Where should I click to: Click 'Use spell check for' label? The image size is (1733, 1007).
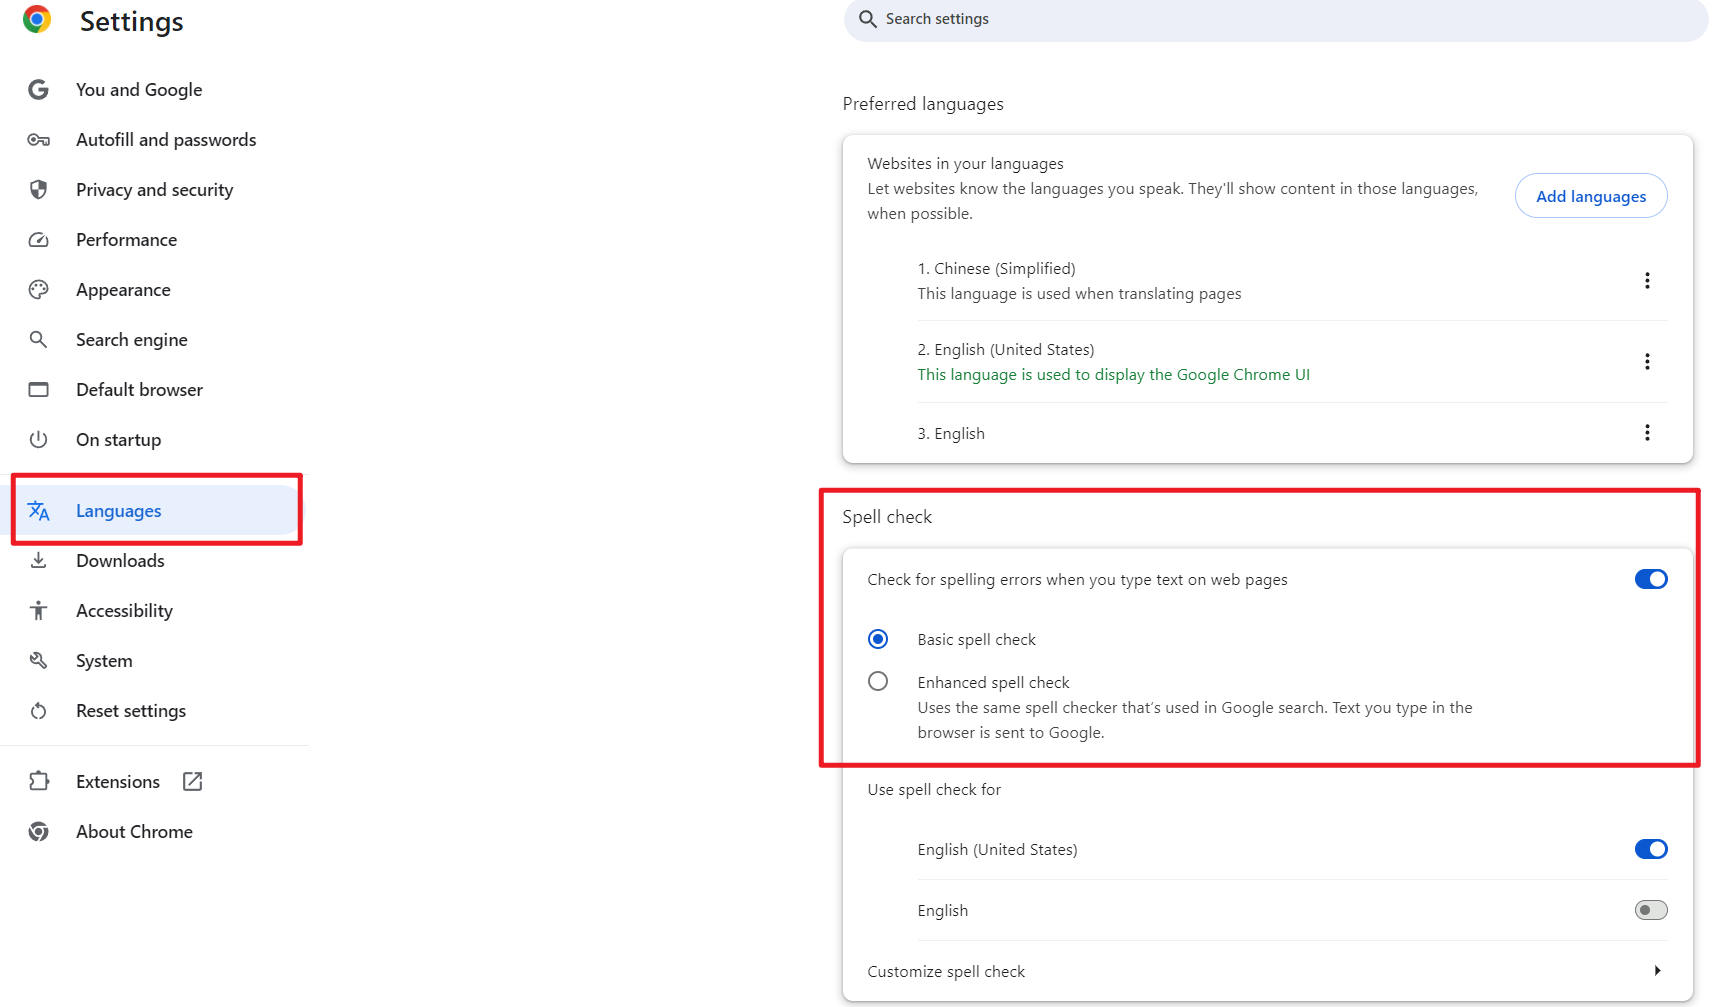click(x=934, y=790)
